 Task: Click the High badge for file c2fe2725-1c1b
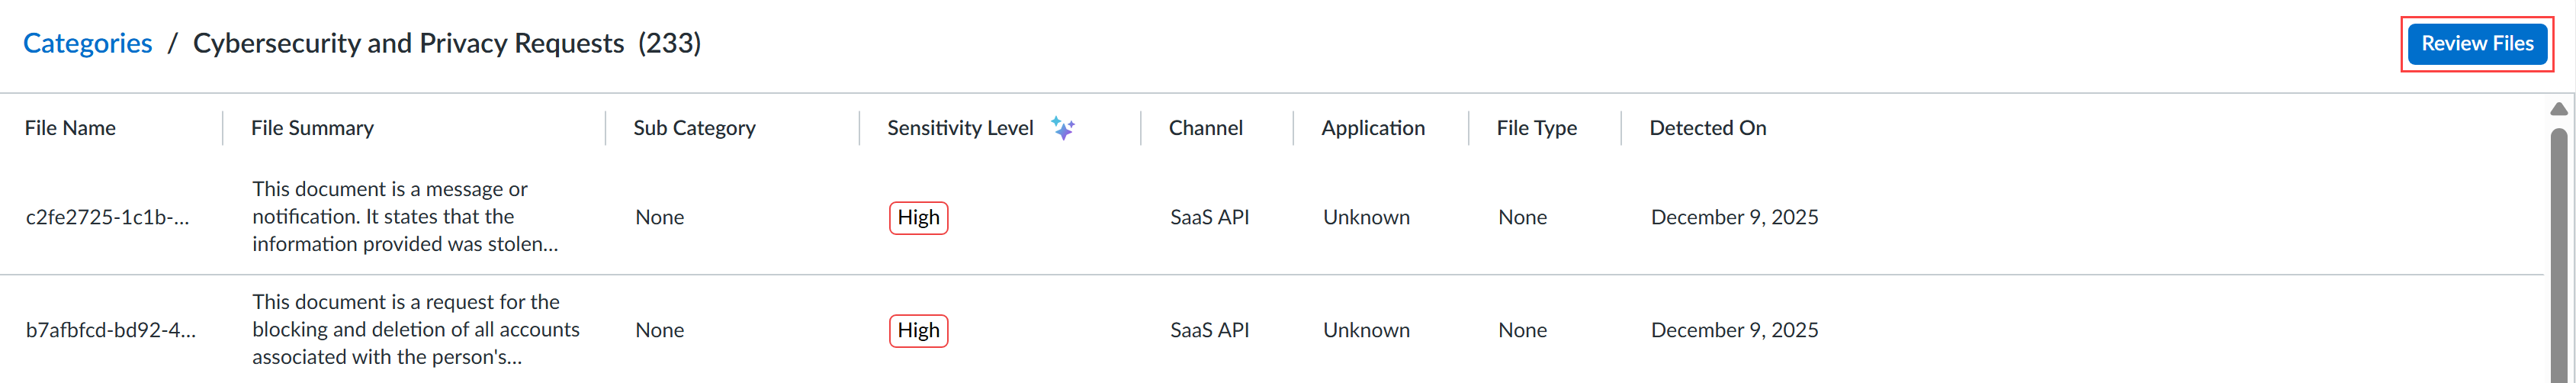click(918, 217)
